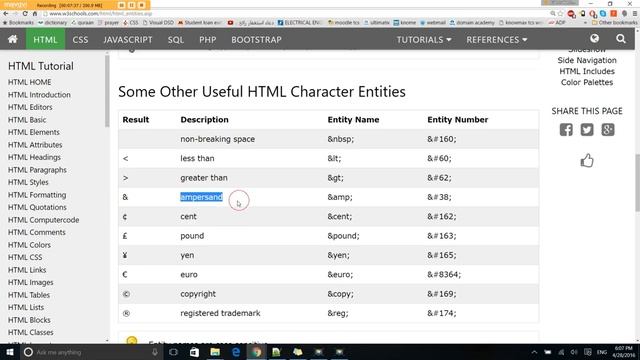Click the highlighted 'ampersand' cell
Viewport: 640px width, 360px height.
(x=201, y=197)
